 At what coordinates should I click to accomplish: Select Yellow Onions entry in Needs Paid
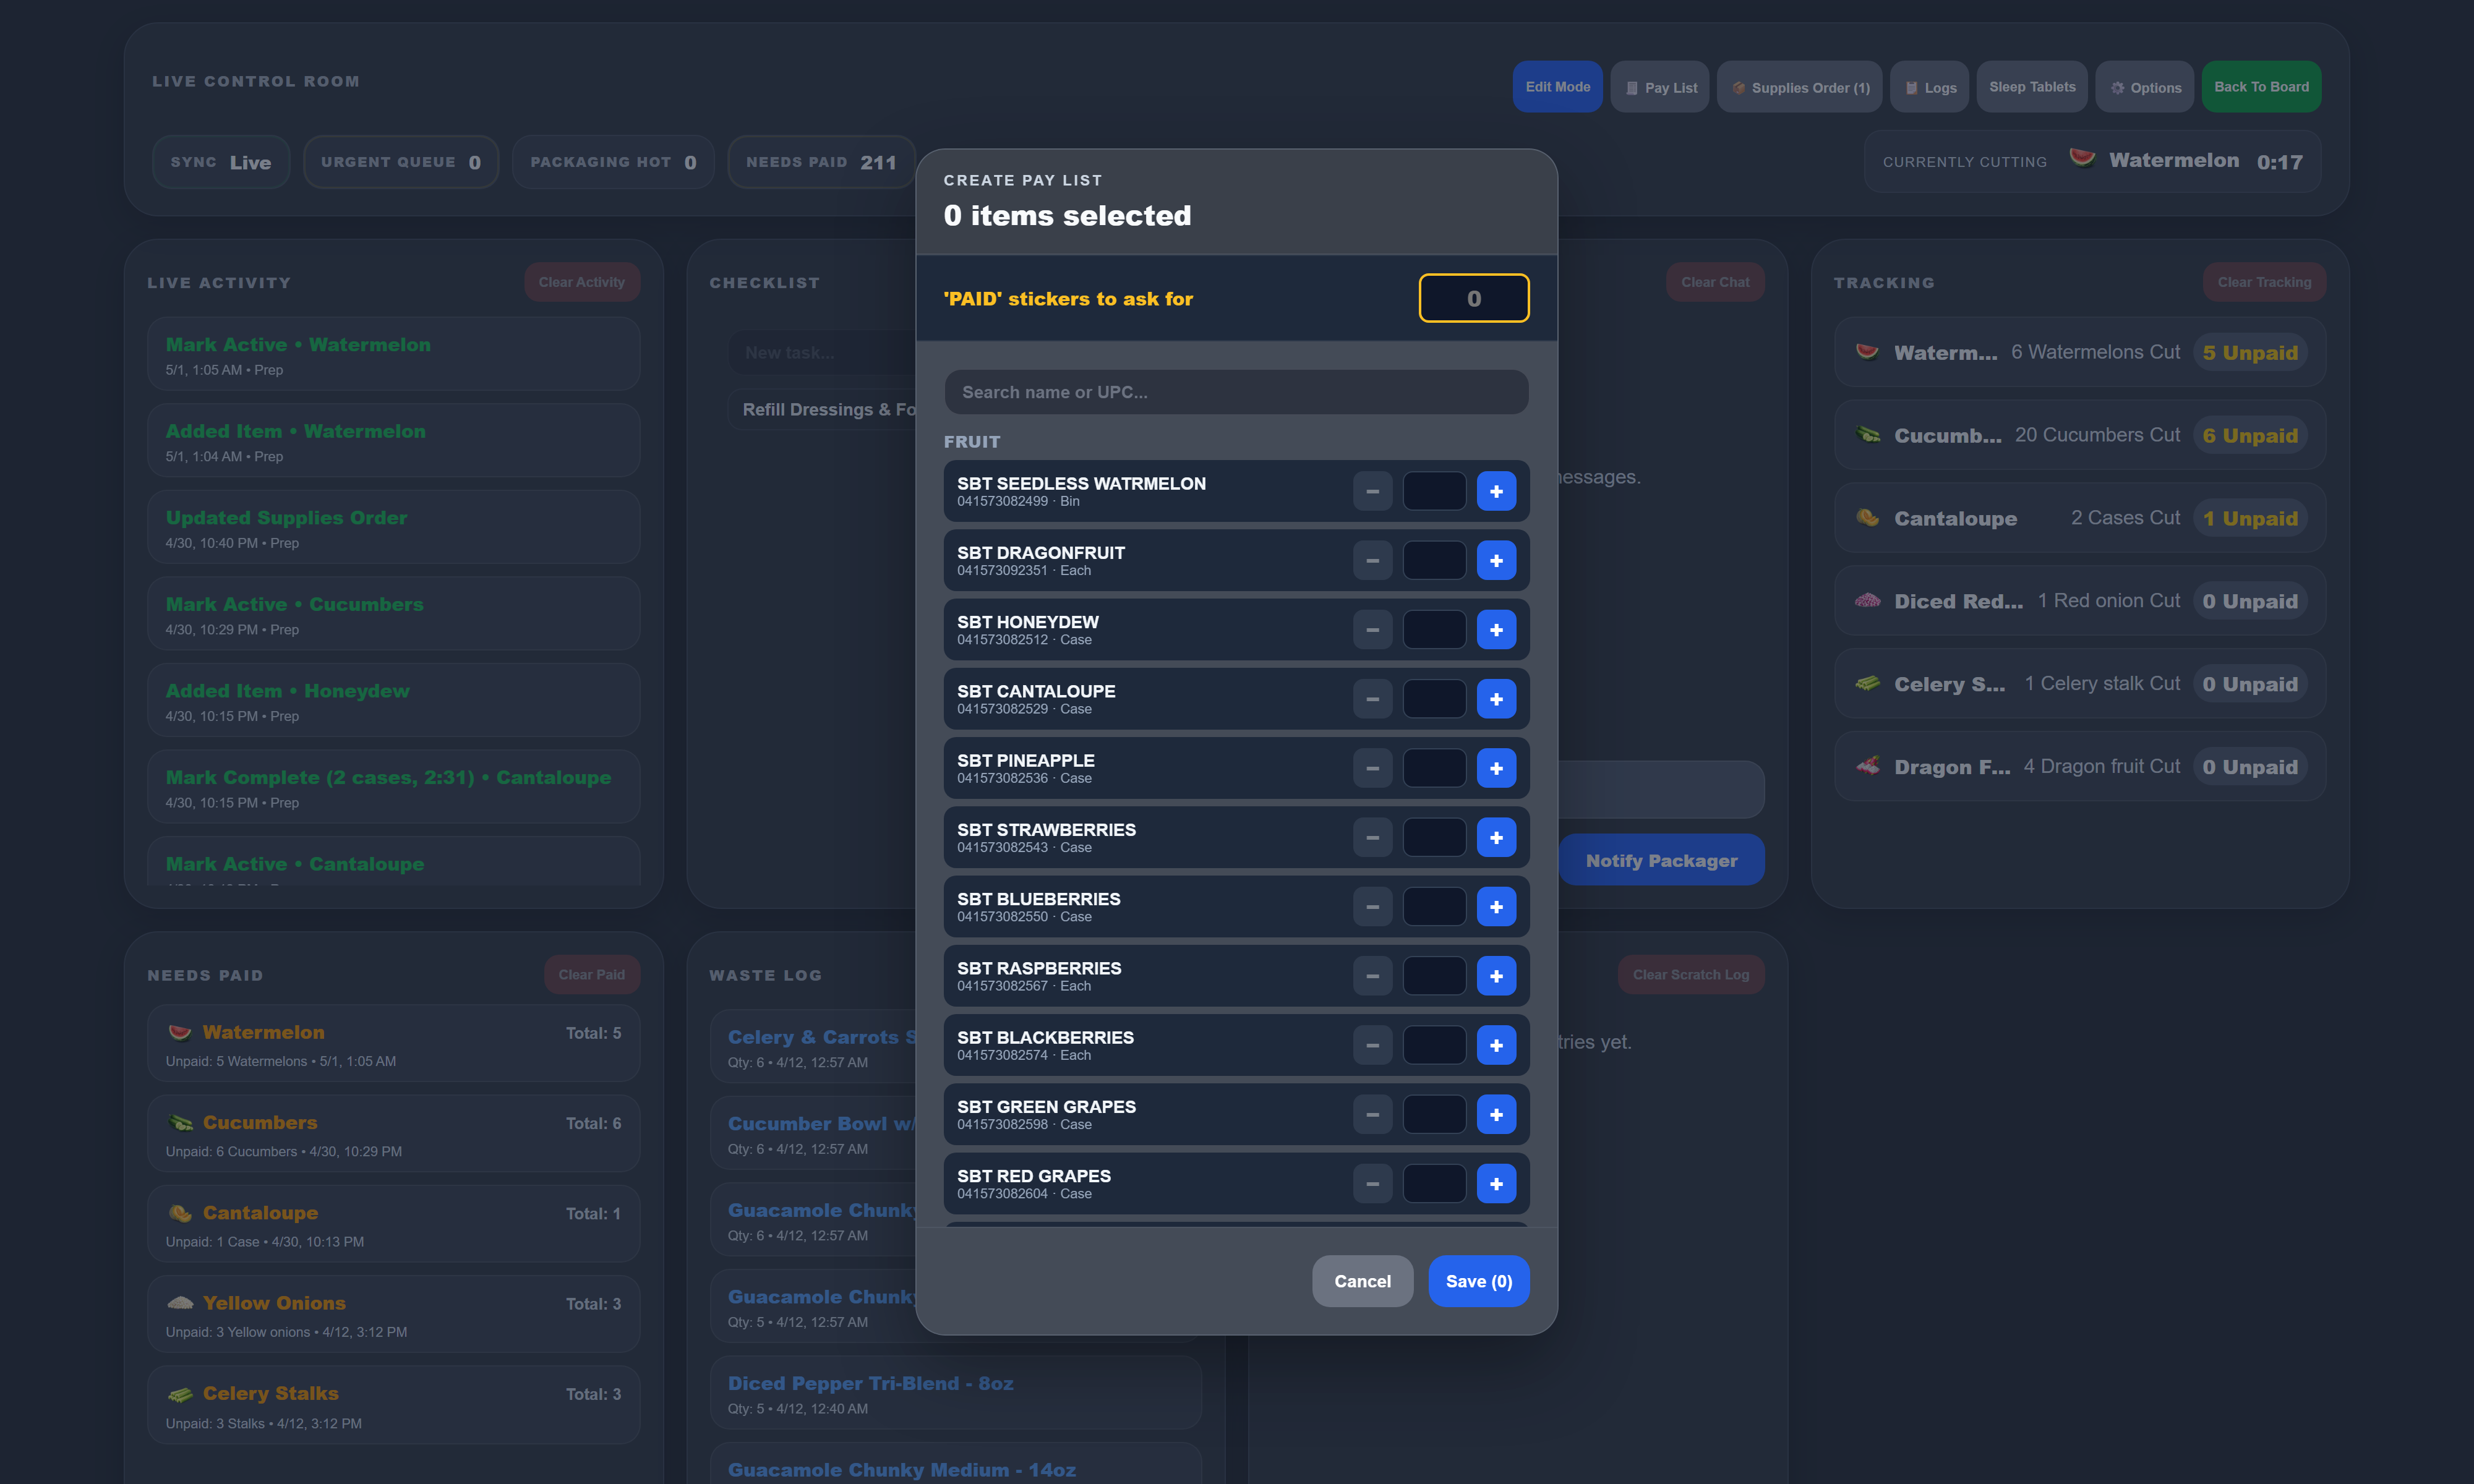tap(394, 1315)
